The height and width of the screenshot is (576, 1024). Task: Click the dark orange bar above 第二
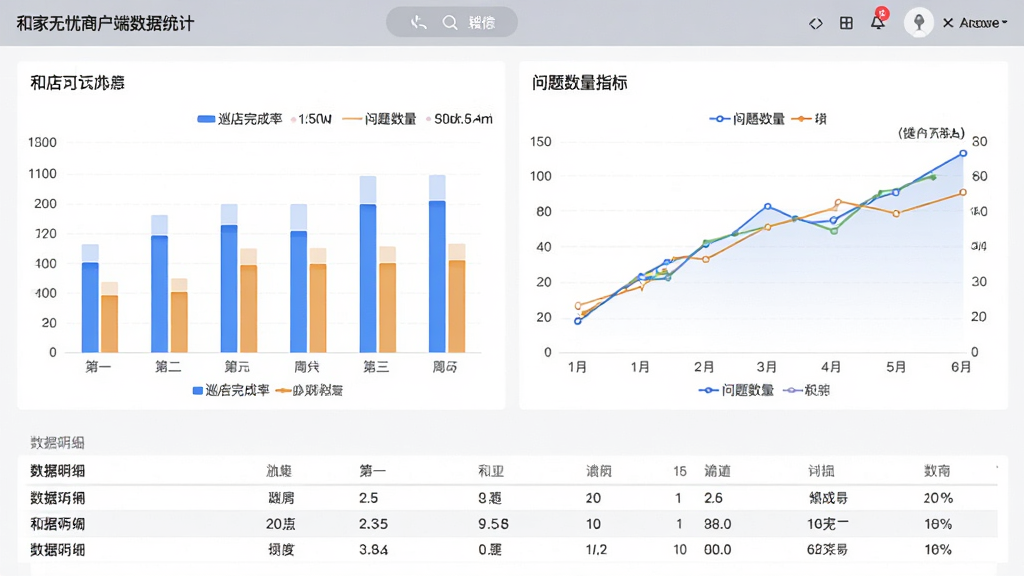[179, 323]
